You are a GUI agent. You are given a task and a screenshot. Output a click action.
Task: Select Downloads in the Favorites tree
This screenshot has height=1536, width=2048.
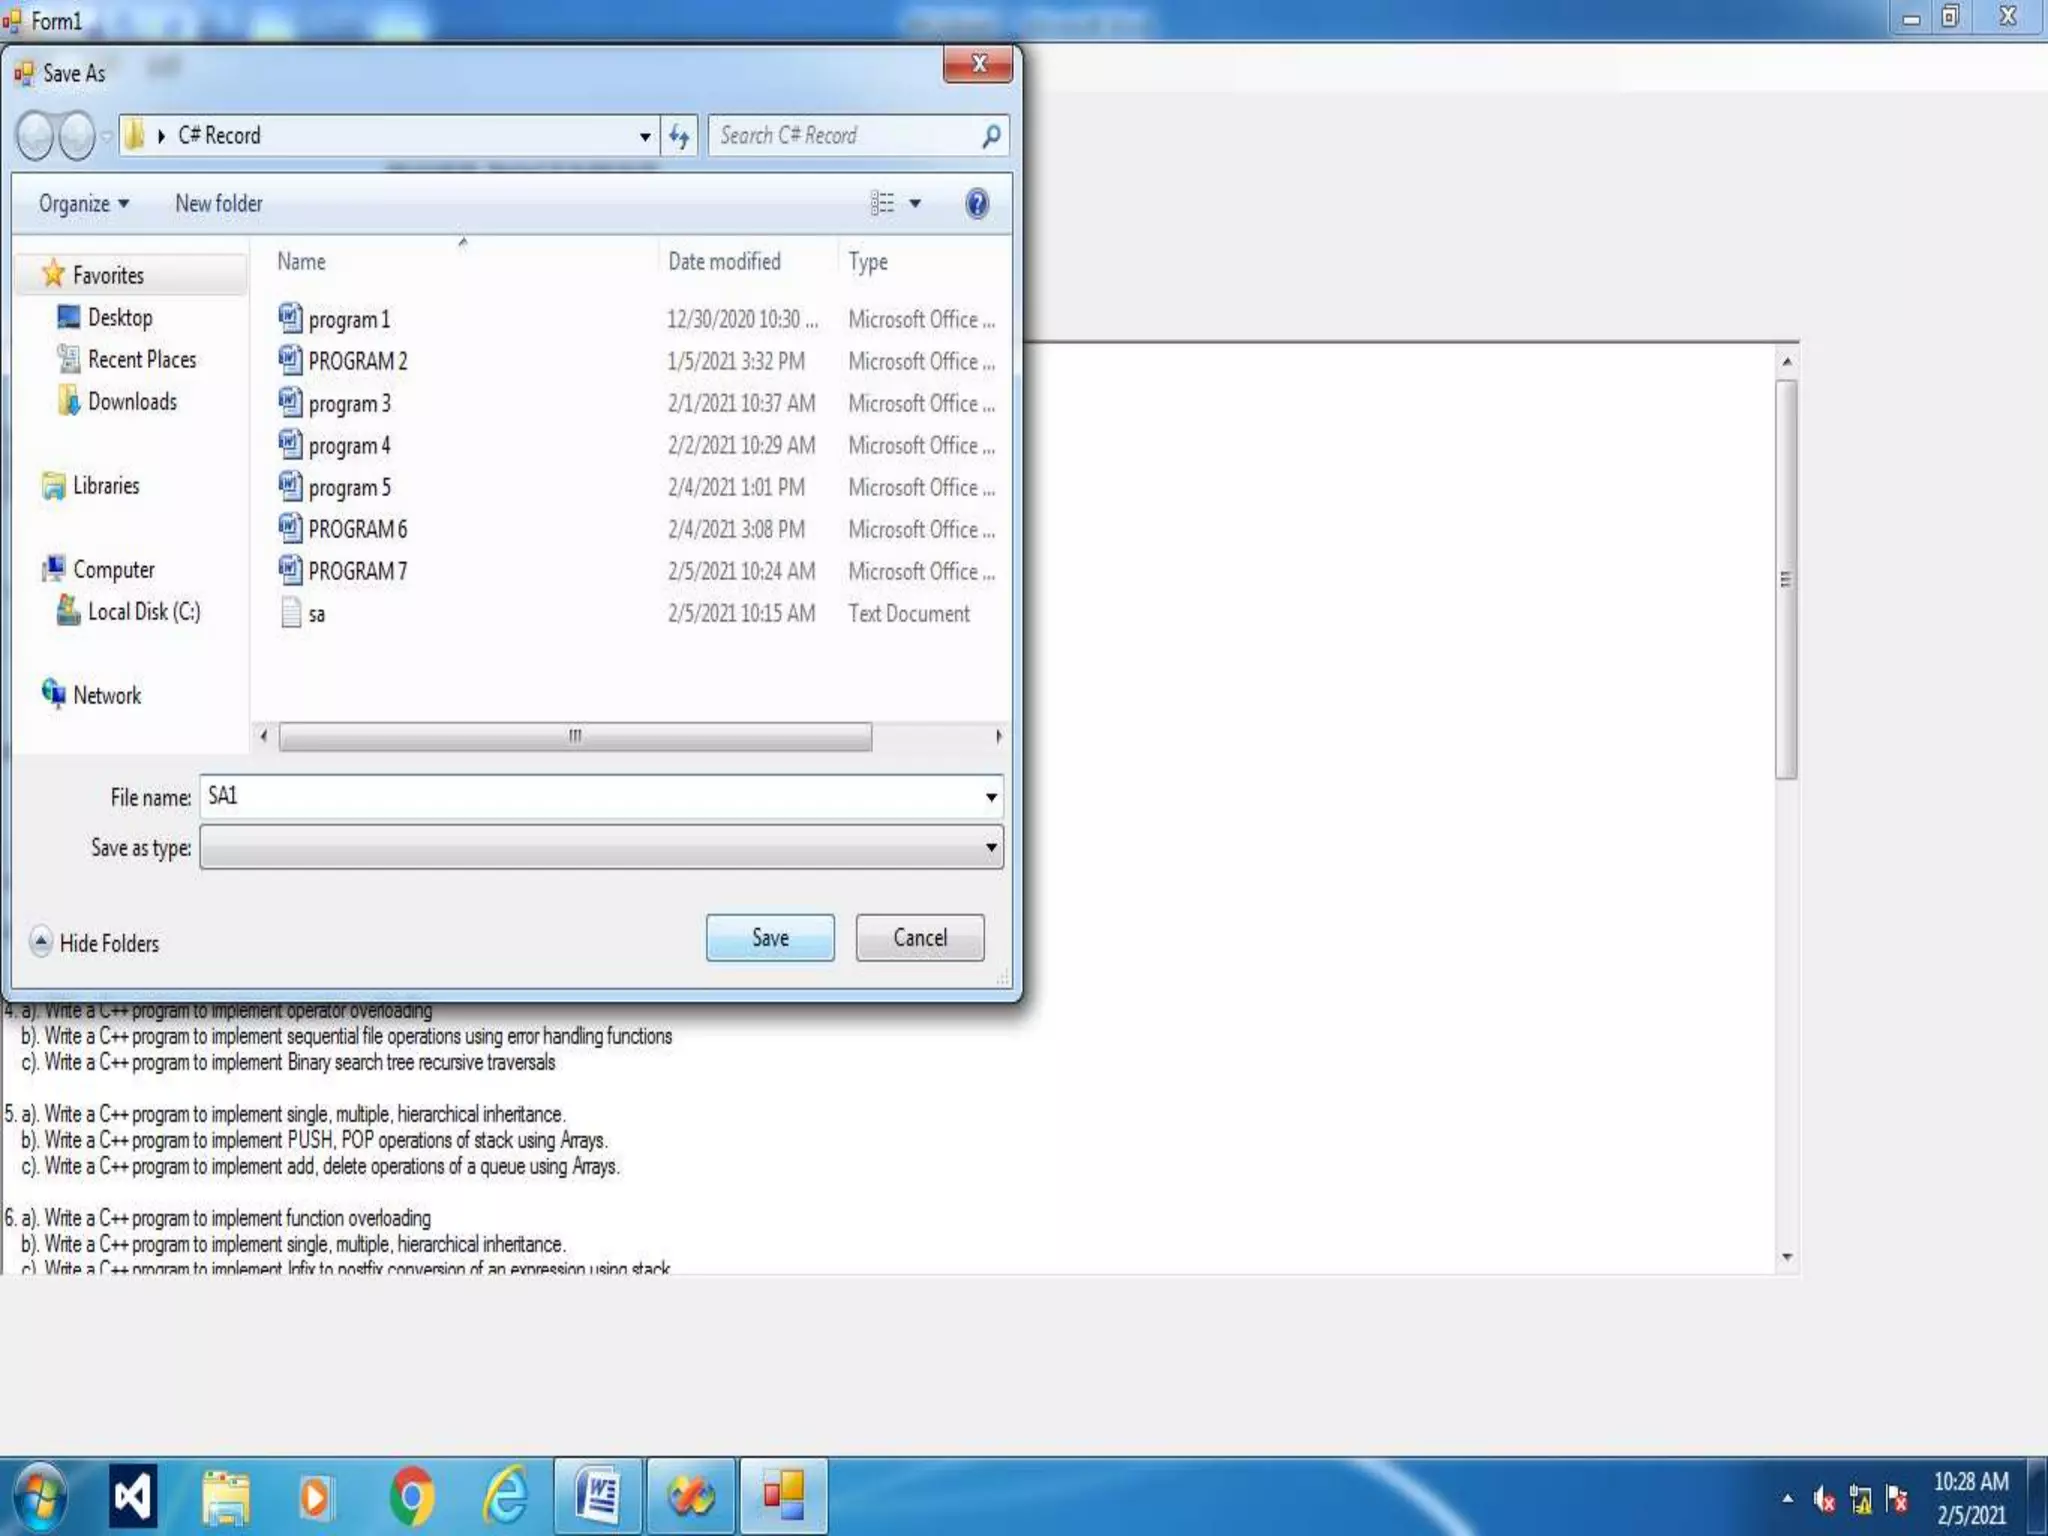[132, 402]
